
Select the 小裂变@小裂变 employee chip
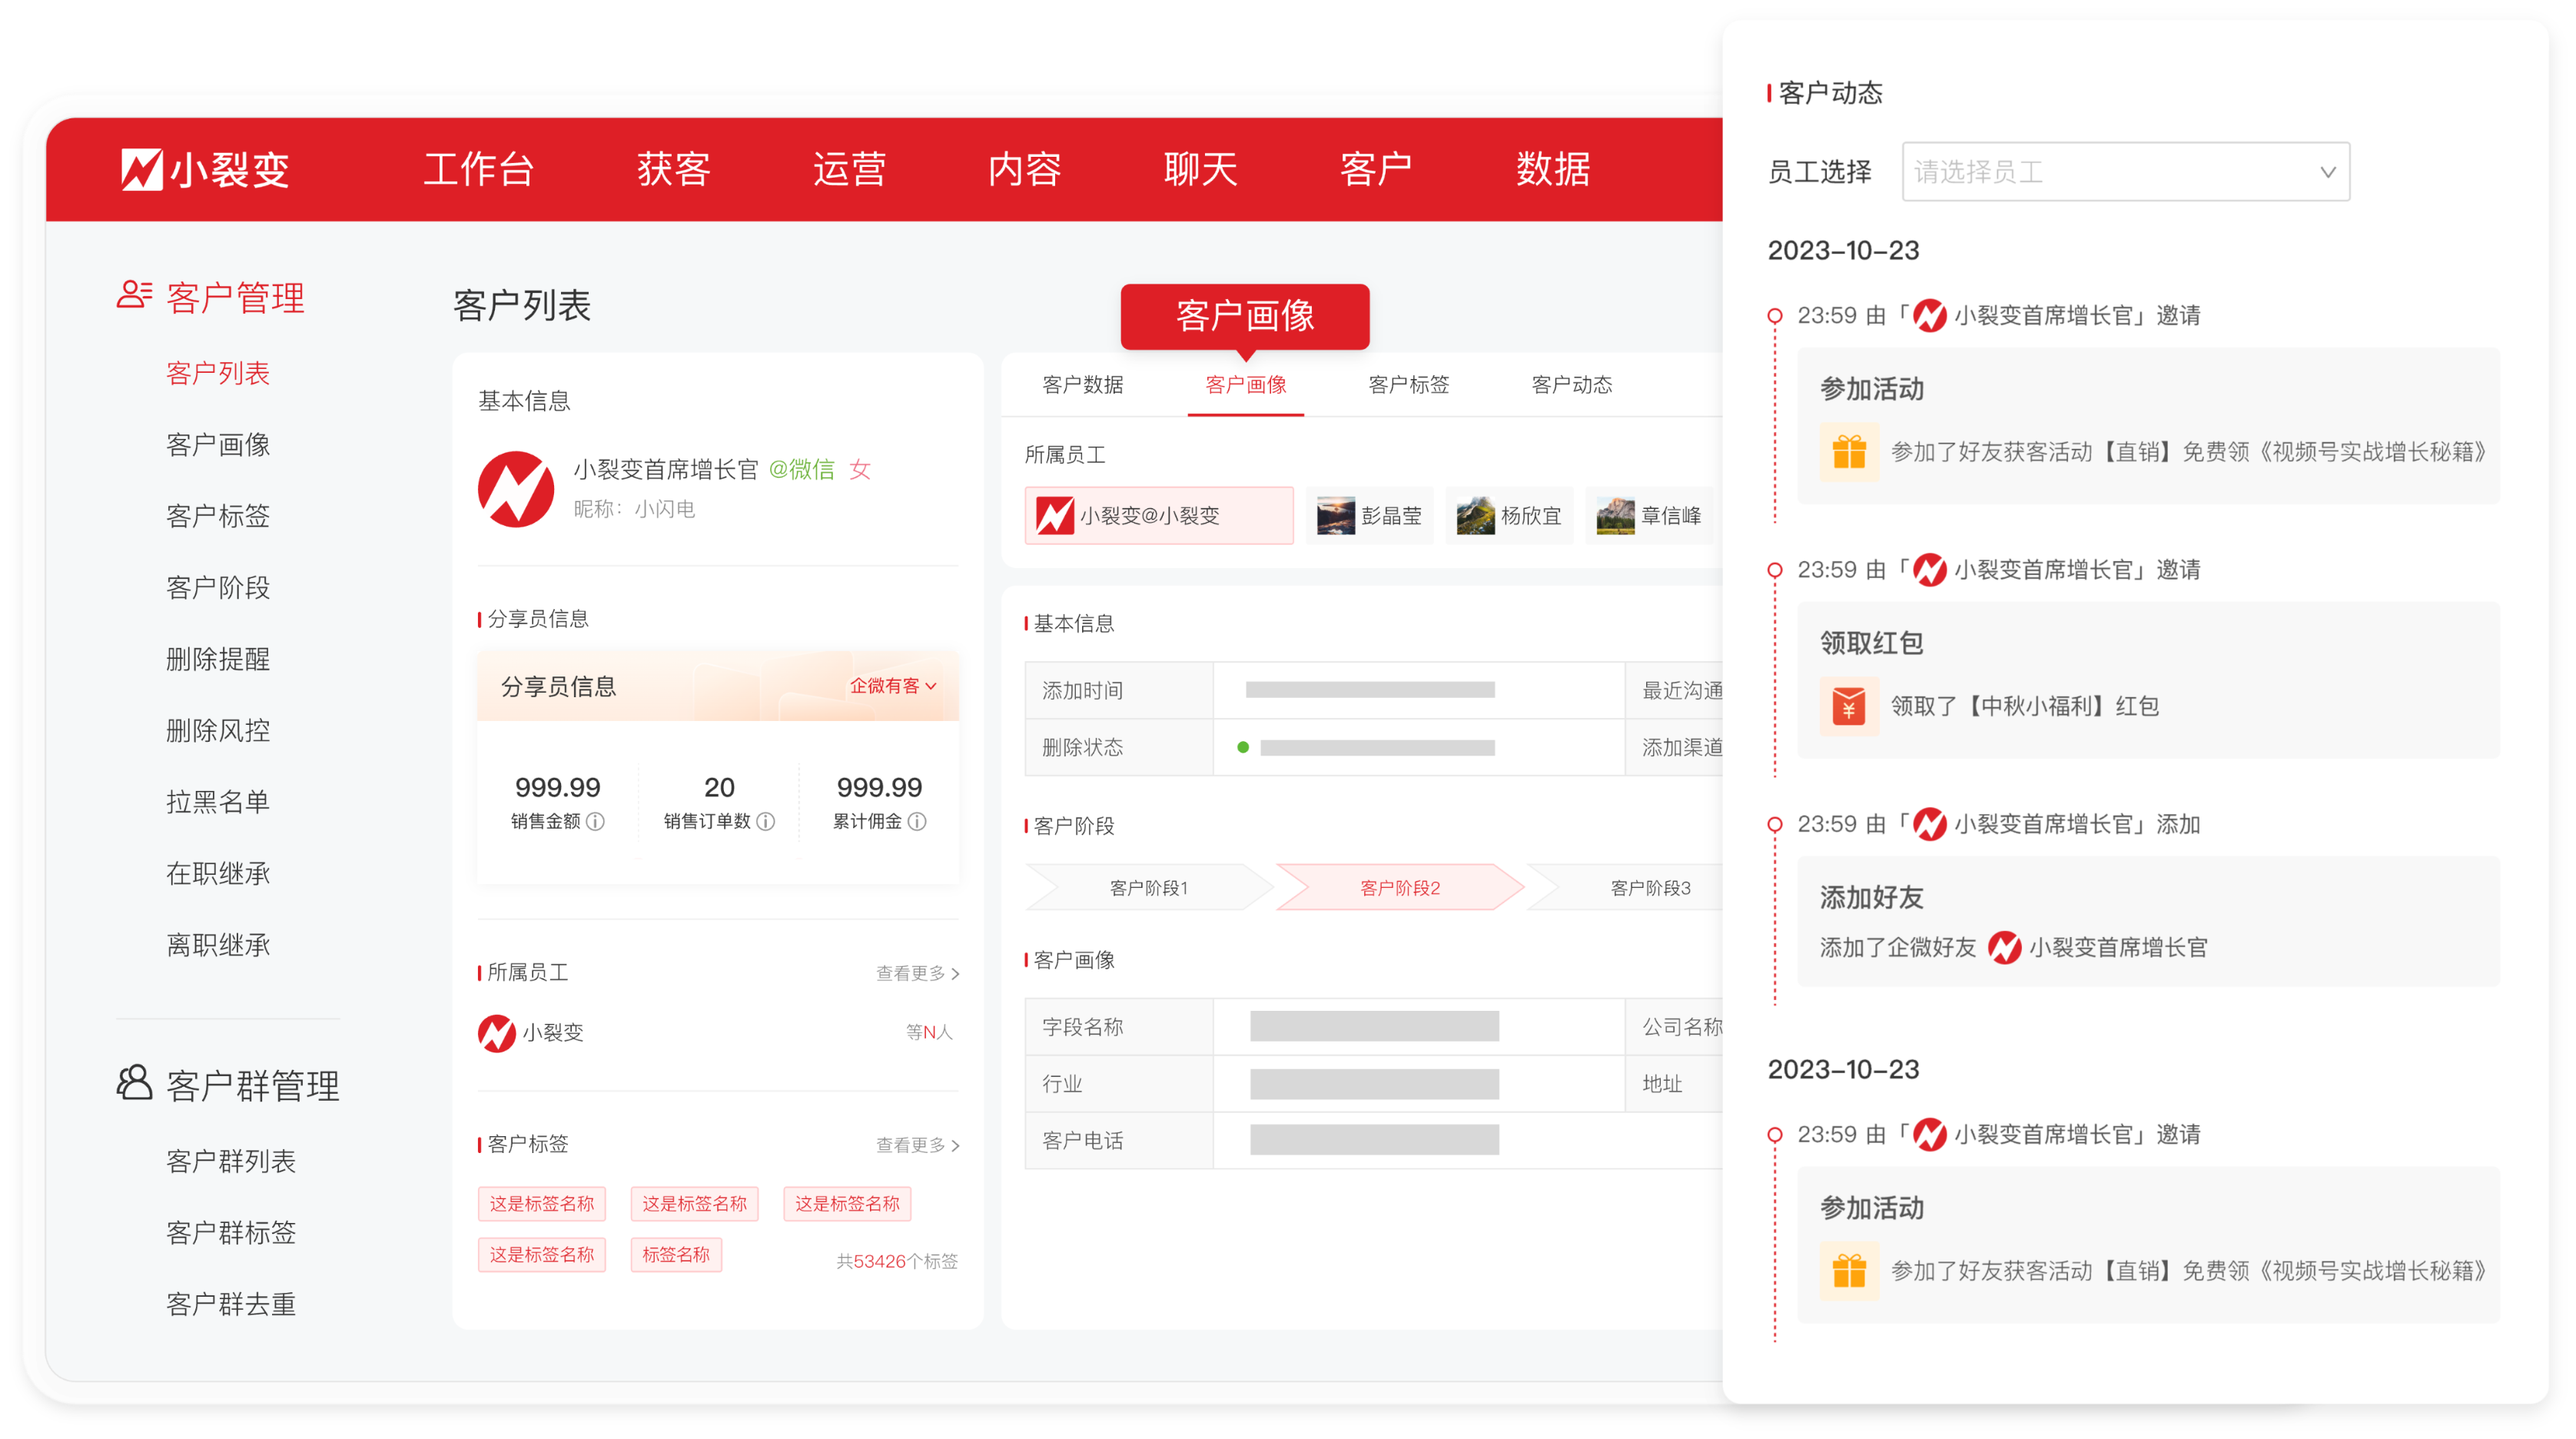(1158, 516)
